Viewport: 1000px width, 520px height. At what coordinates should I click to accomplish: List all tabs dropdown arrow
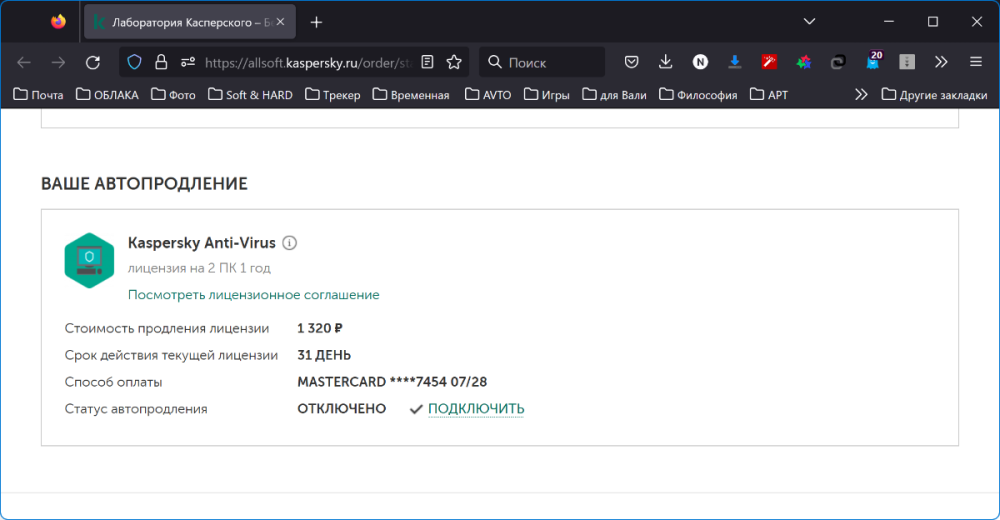coord(809,22)
